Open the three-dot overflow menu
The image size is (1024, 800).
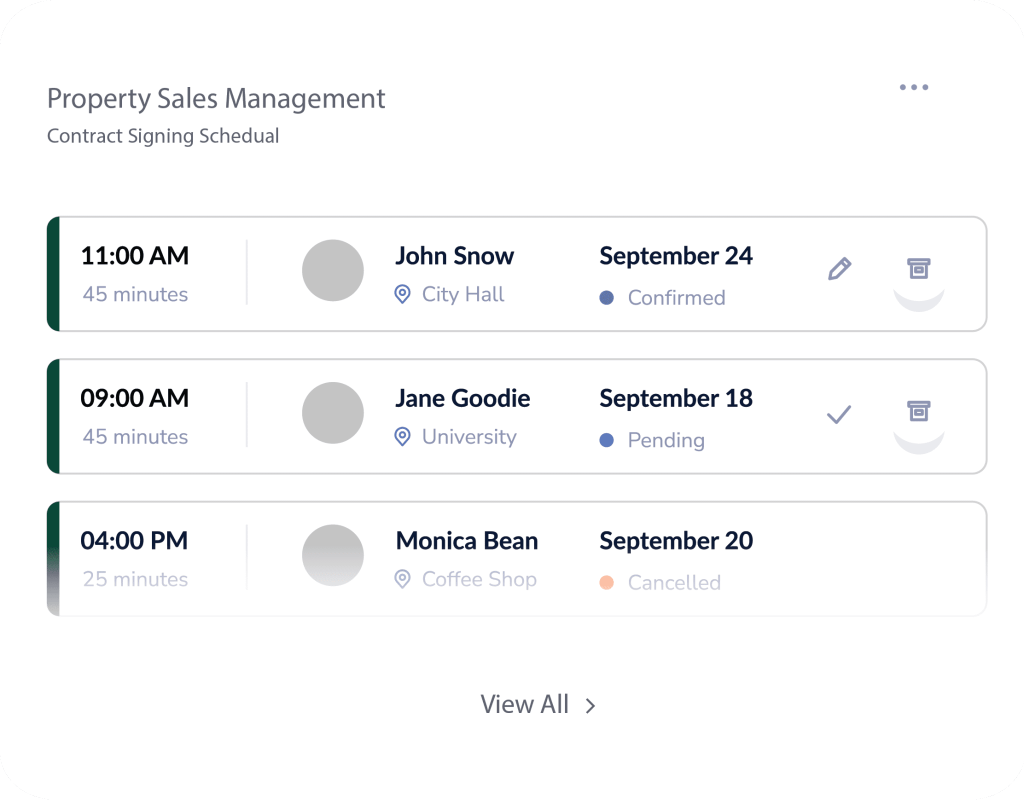click(x=913, y=87)
